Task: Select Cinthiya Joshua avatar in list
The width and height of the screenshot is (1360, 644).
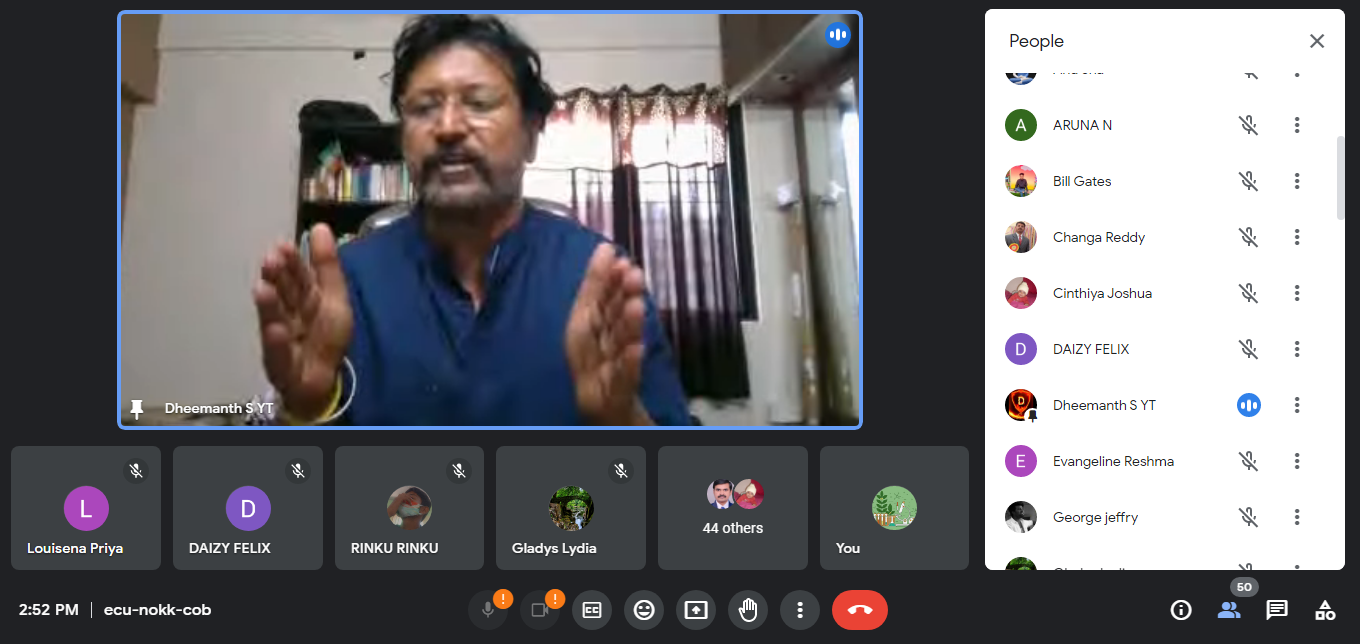Action: point(1021,293)
